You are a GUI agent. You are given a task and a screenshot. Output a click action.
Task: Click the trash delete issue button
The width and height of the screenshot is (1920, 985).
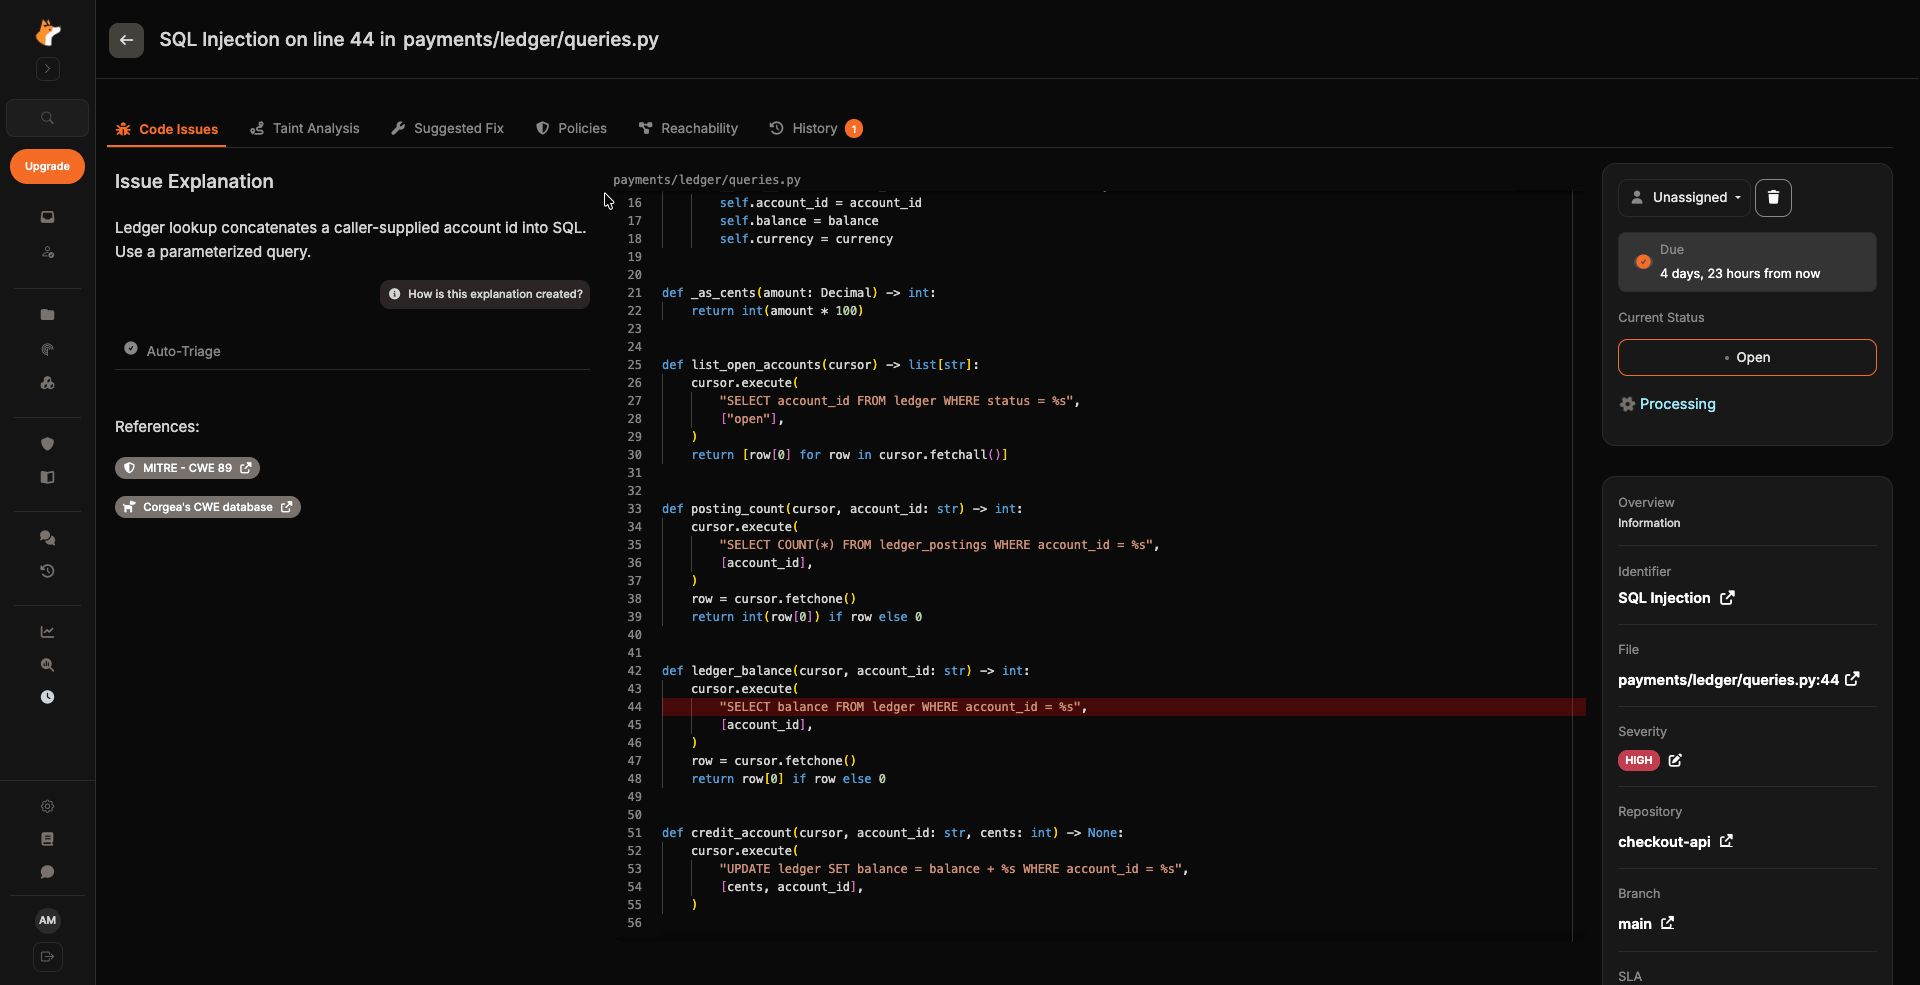point(1773,198)
